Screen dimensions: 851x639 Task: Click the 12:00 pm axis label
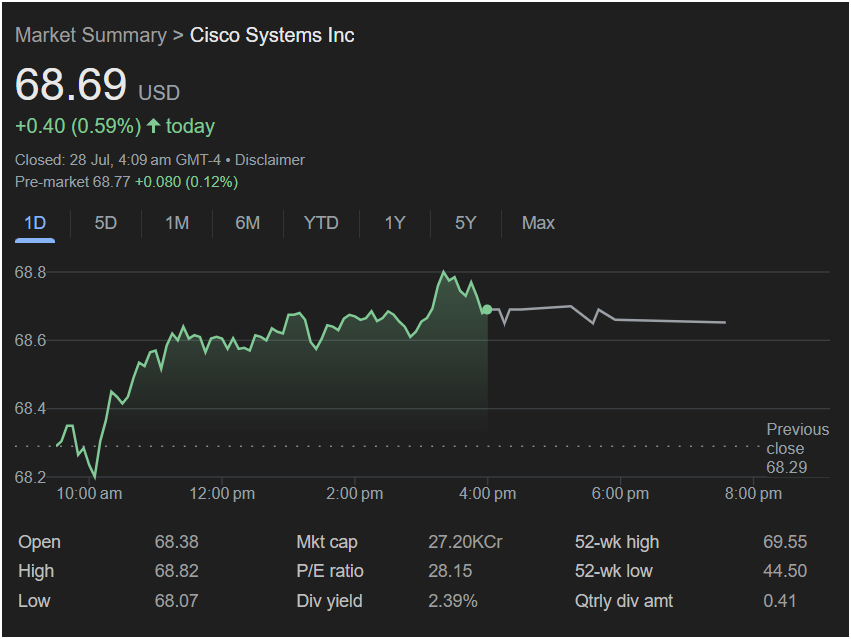click(x=222, y=494)
